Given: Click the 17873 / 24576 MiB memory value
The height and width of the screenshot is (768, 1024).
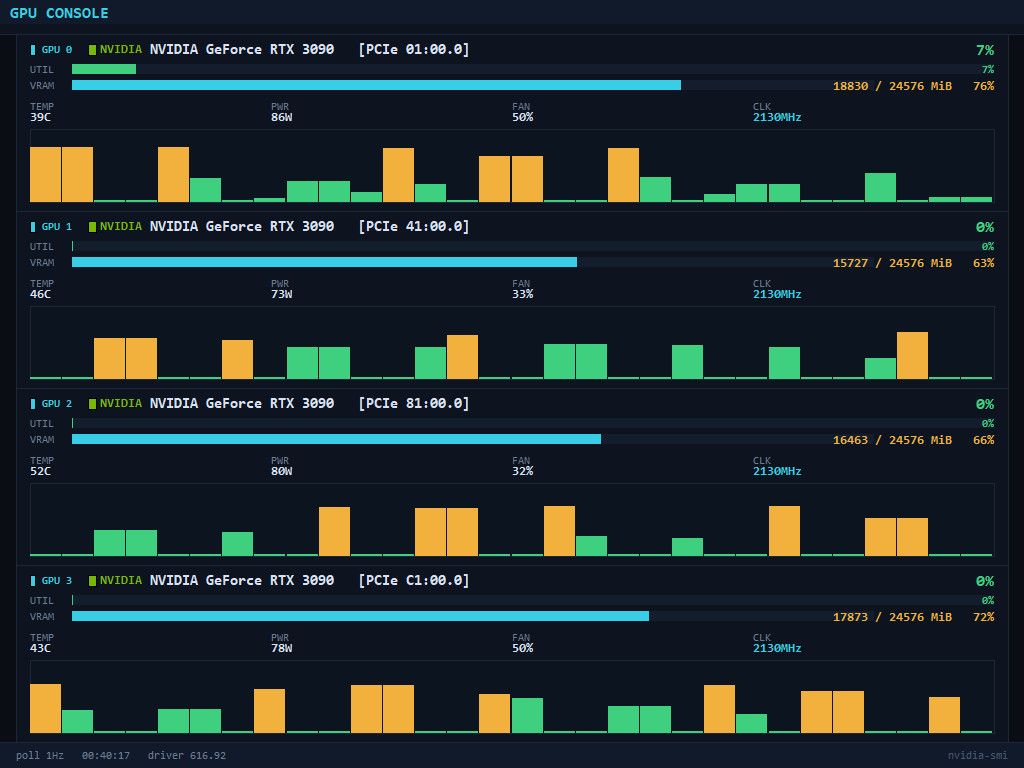Looking at the screenshot, I should [892, 617].
